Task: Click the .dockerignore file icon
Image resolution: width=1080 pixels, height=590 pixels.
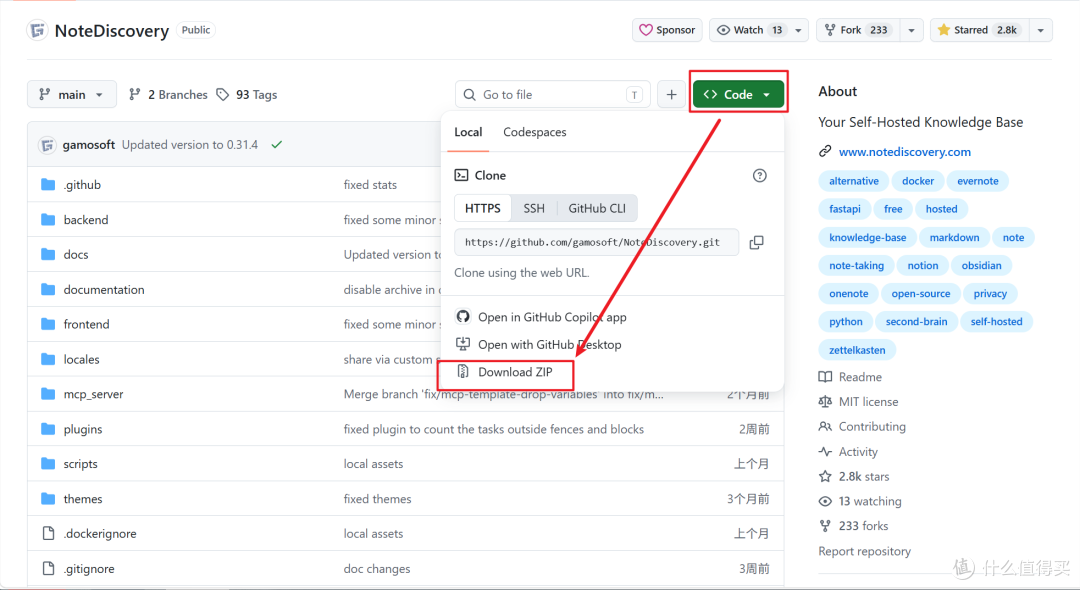Action: pos(48,534)
